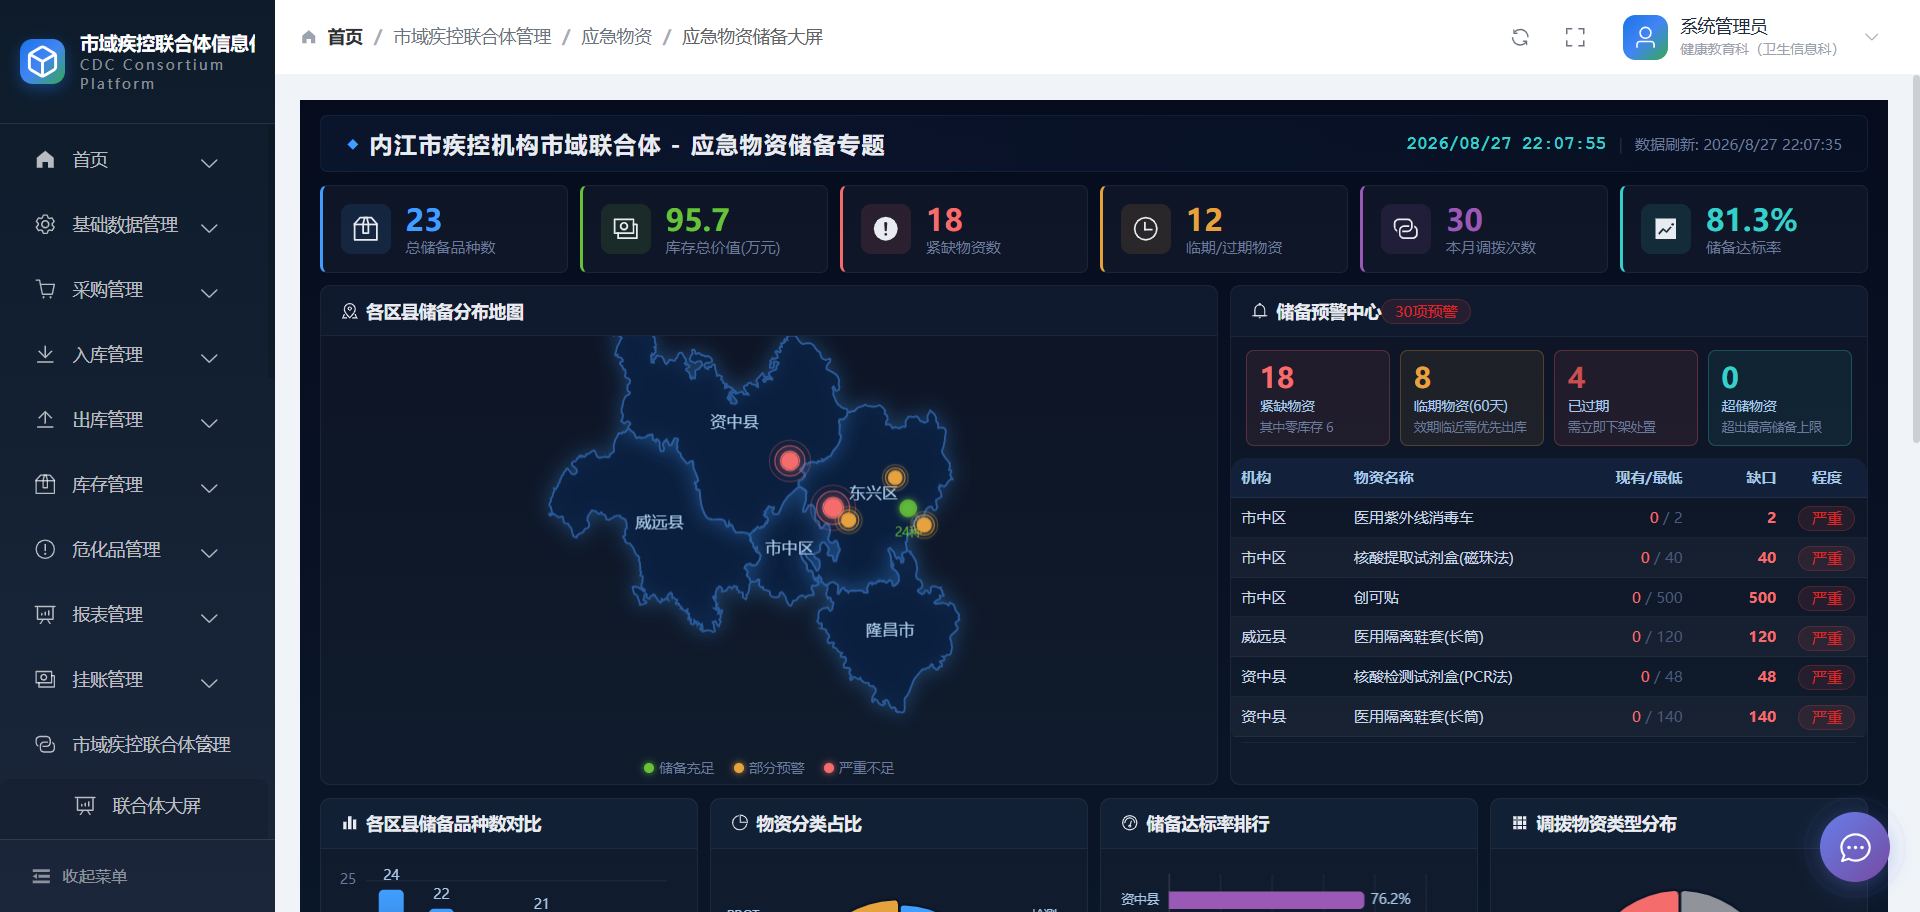The width and height of the screenshot is (1920, 912).
Task: Click the 临期/过期物资 clock icon
Action: tap(1146, 229)
